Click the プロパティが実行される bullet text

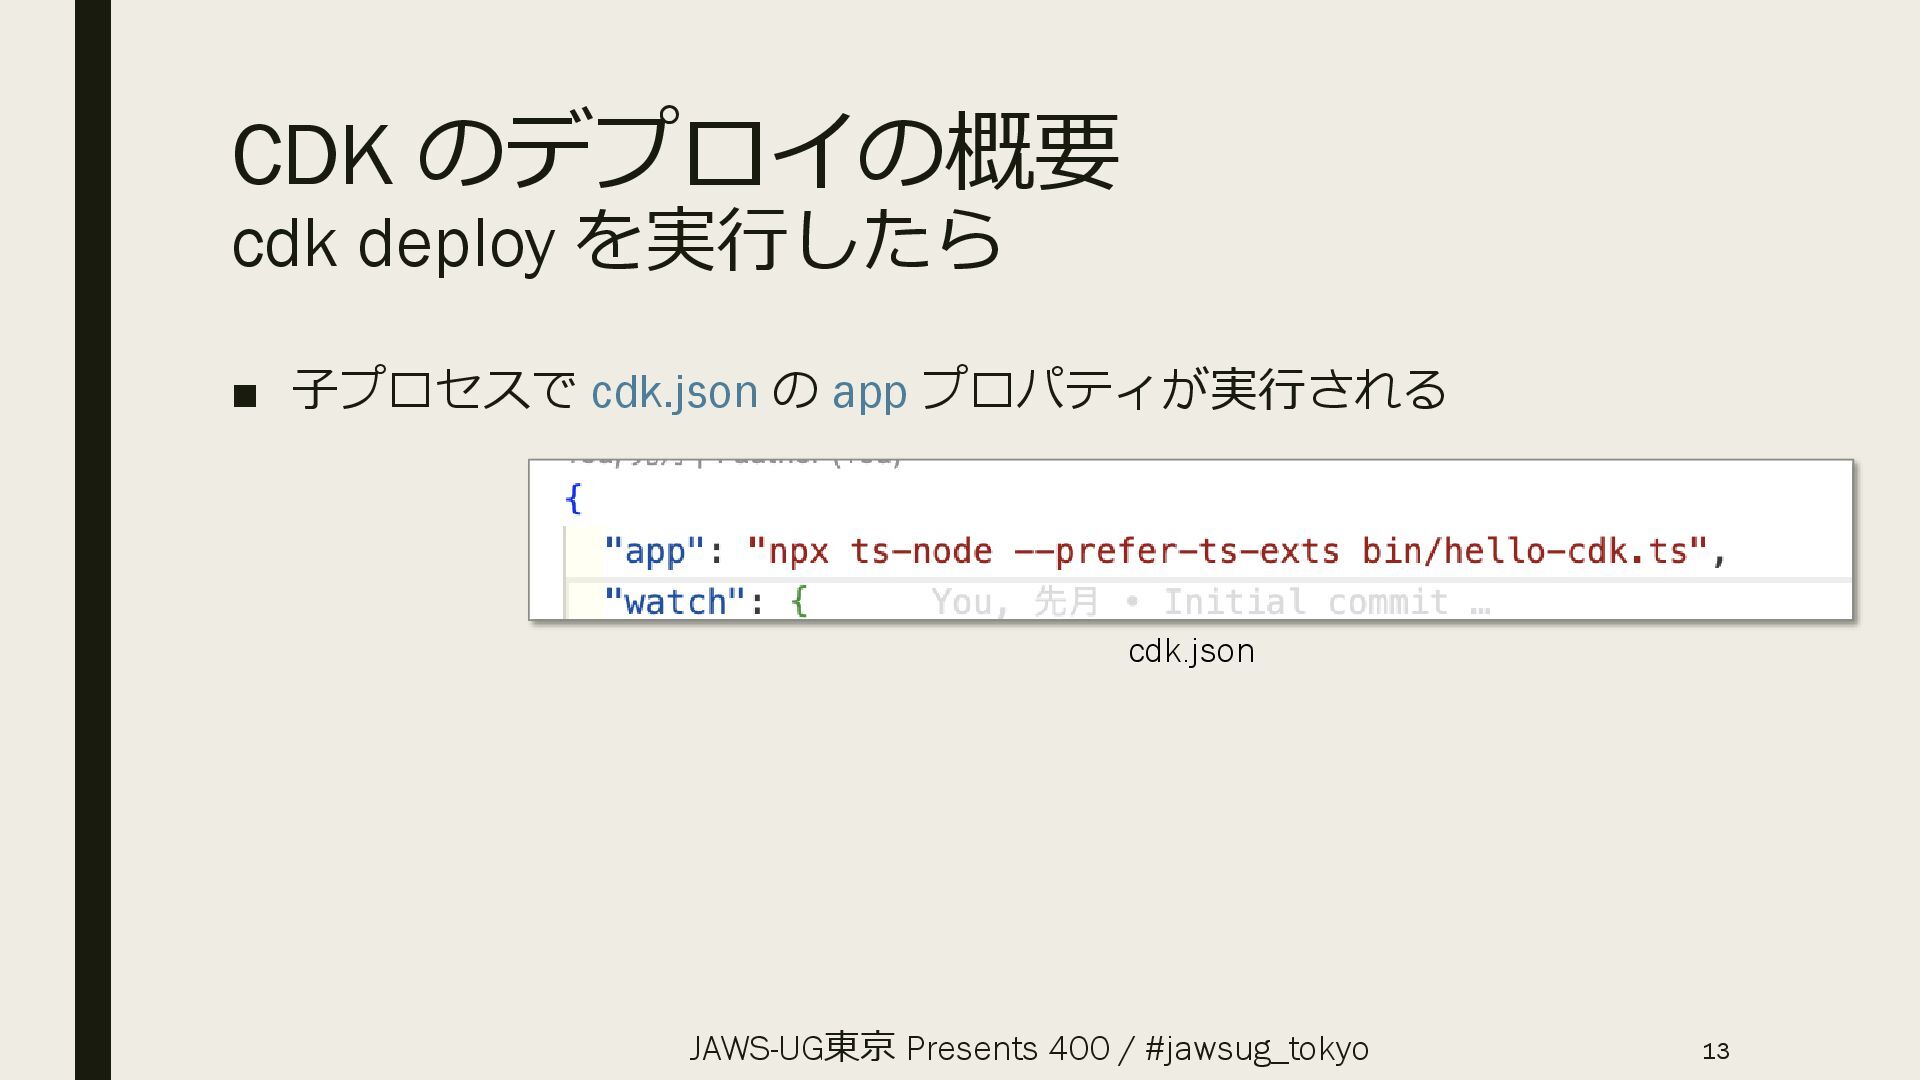coord(1182,390)
